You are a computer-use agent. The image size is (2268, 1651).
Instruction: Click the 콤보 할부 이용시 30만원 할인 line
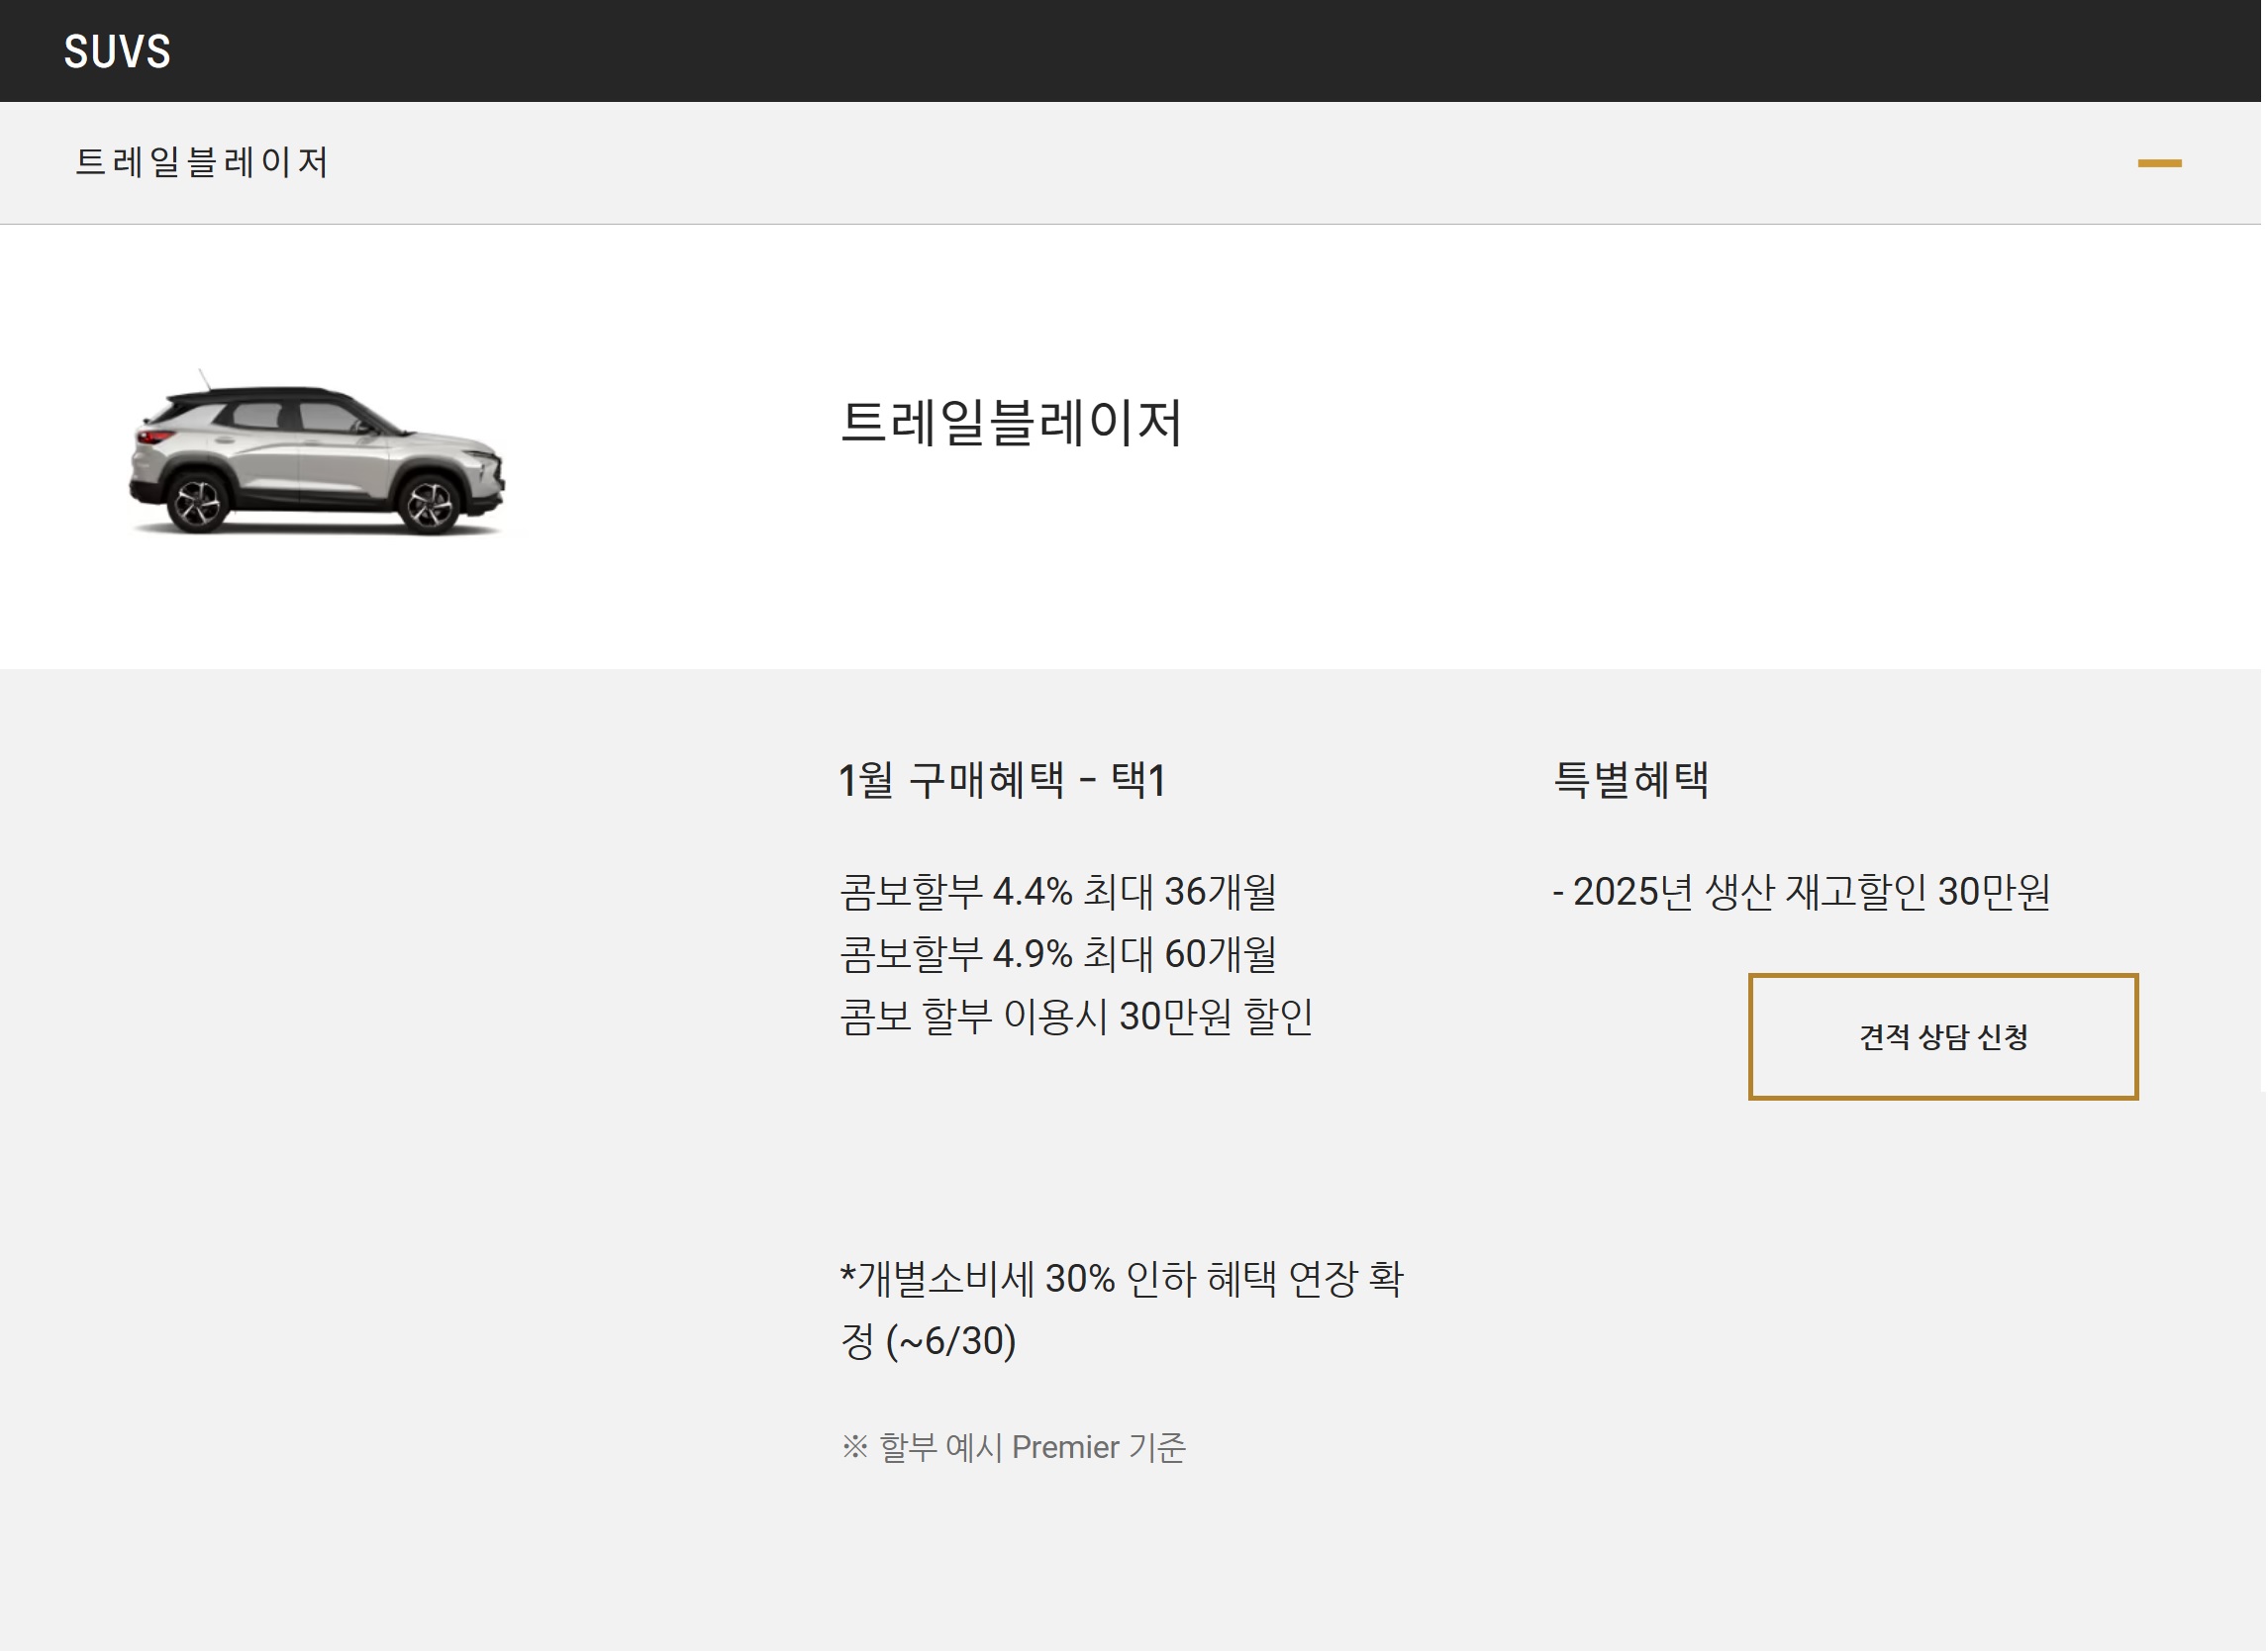point(1075,1016)
